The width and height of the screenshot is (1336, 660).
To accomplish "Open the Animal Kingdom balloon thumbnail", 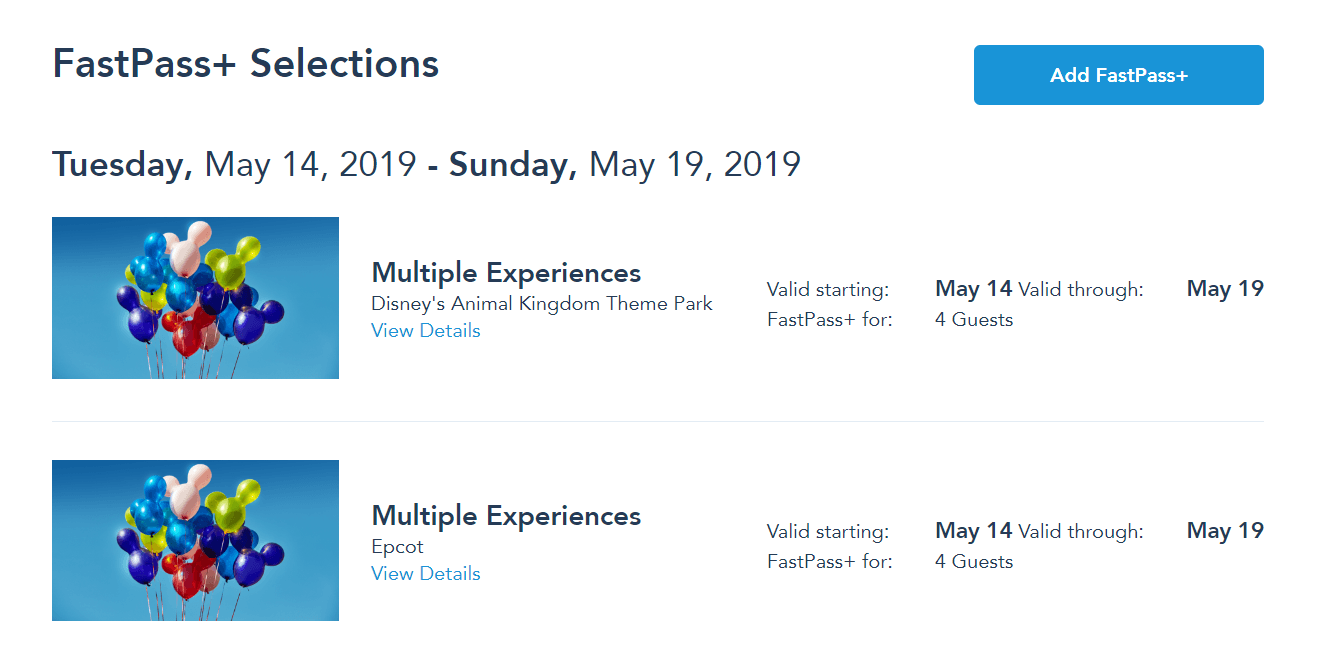I will (195, 298).
